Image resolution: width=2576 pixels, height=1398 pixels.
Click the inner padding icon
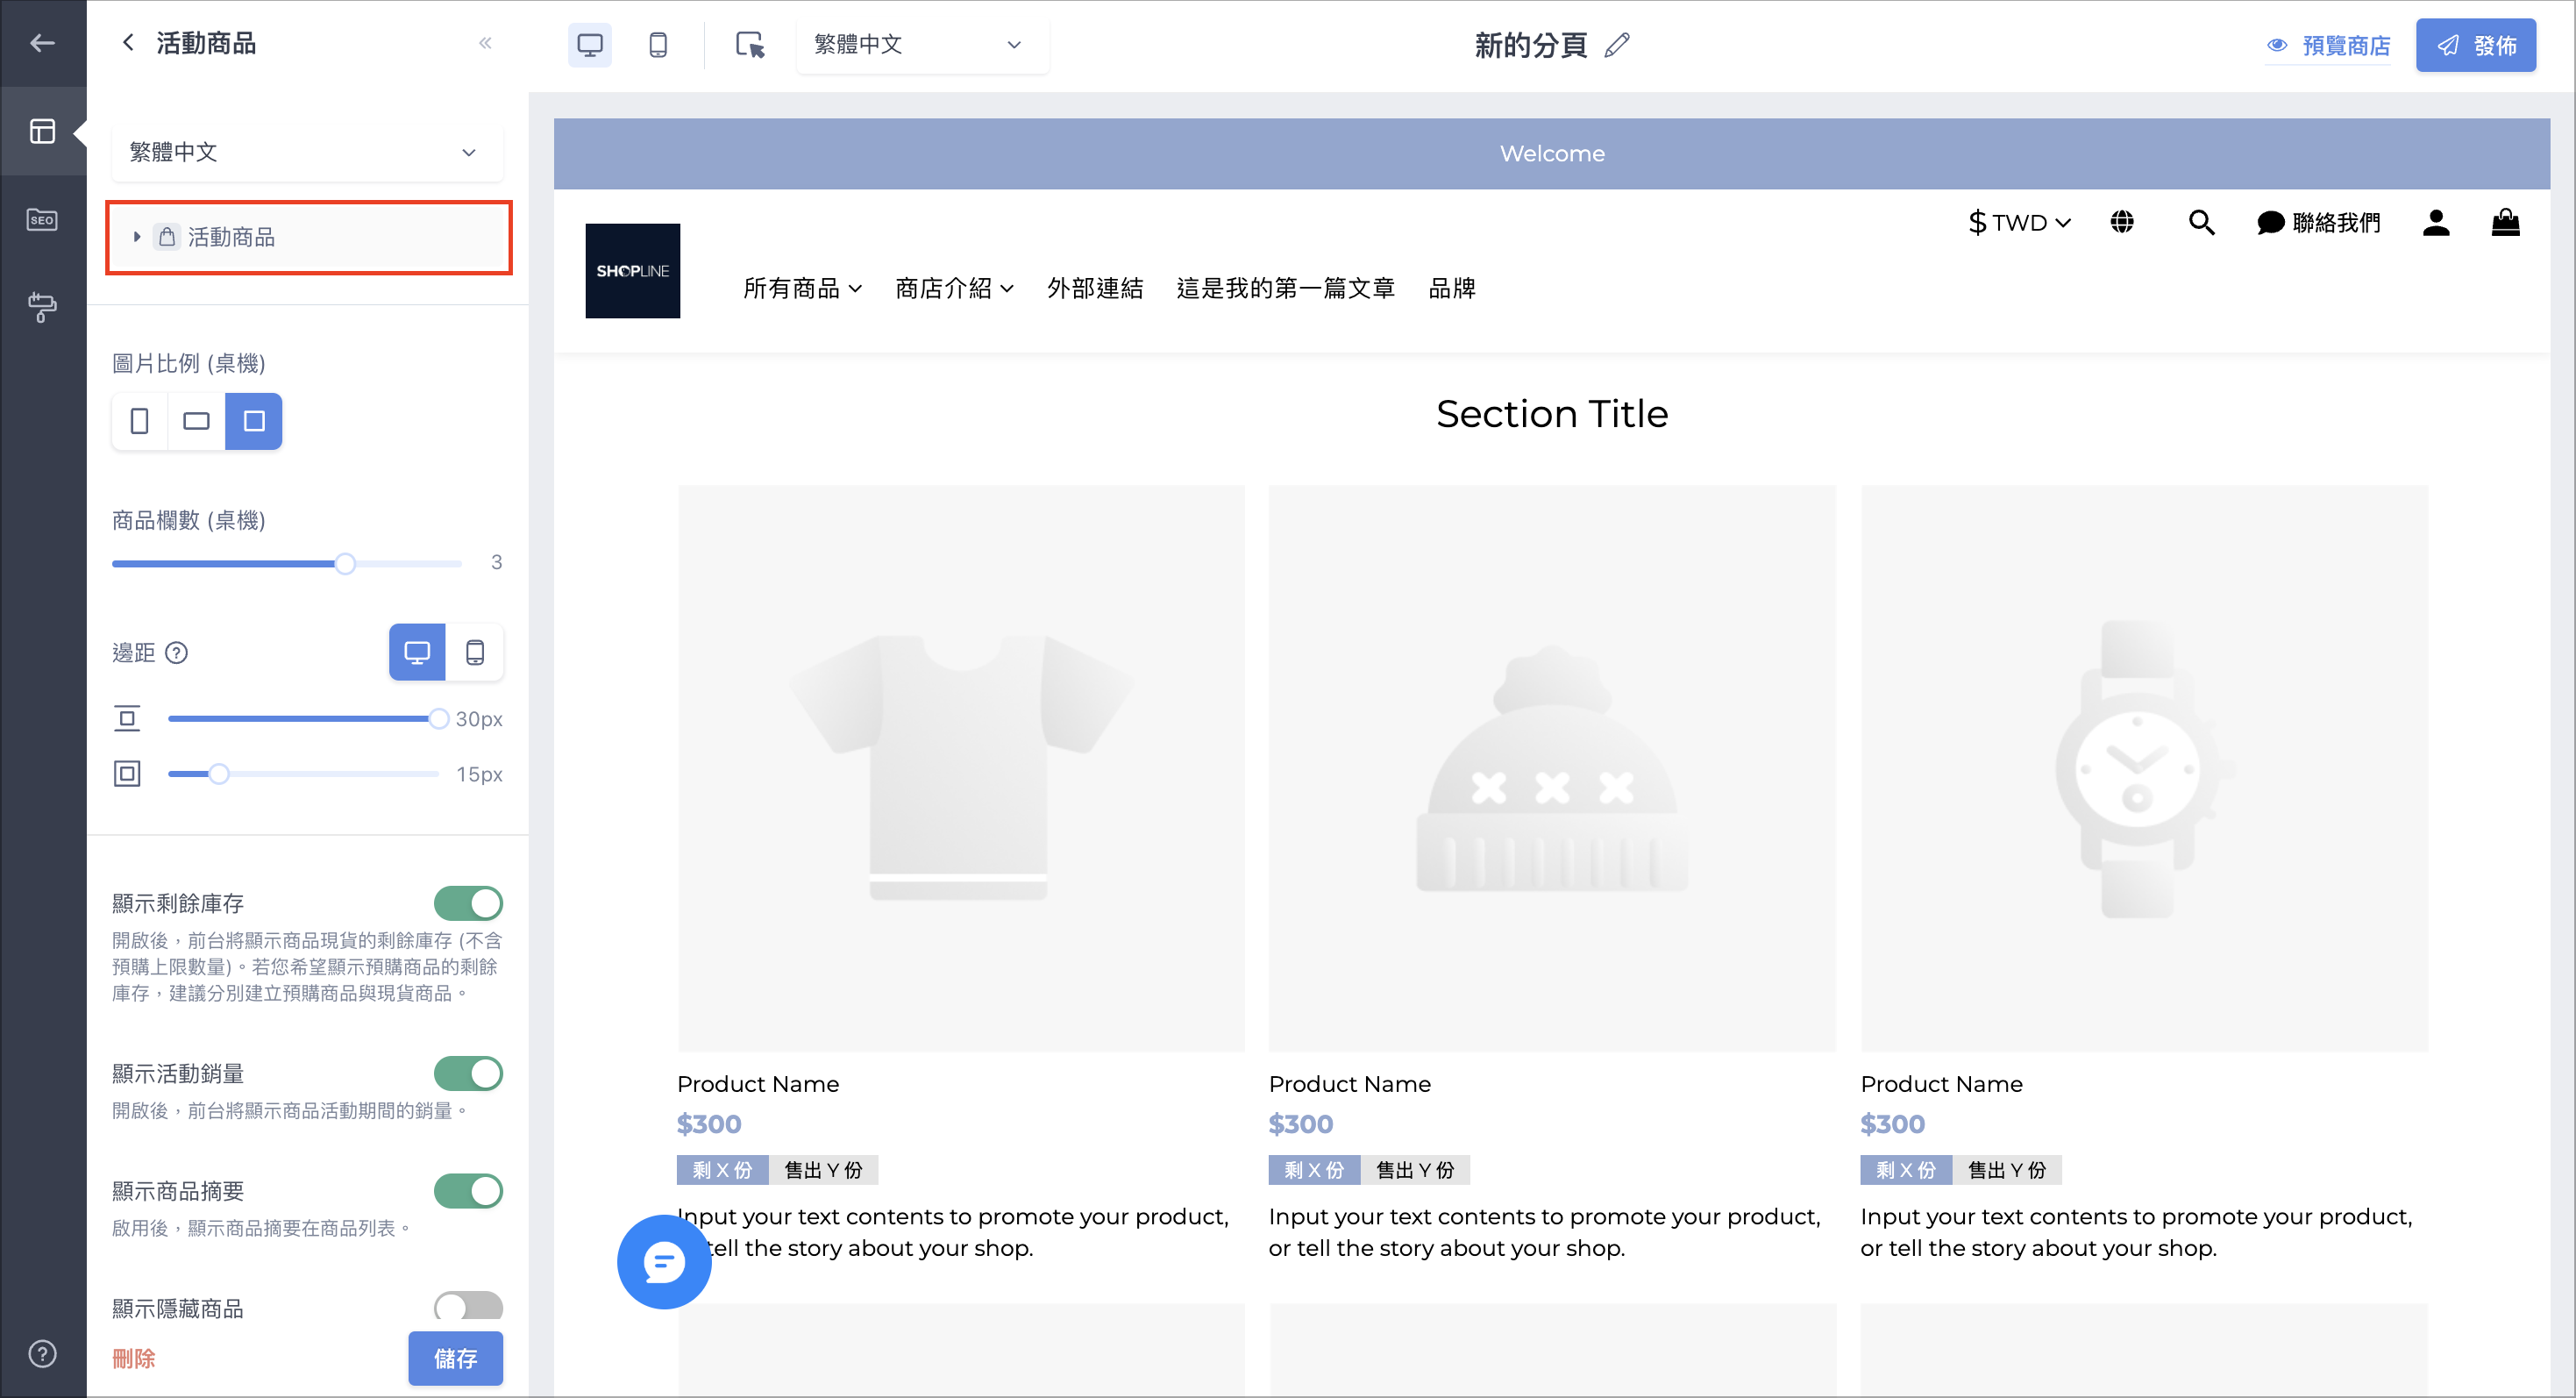pos(127,774)
